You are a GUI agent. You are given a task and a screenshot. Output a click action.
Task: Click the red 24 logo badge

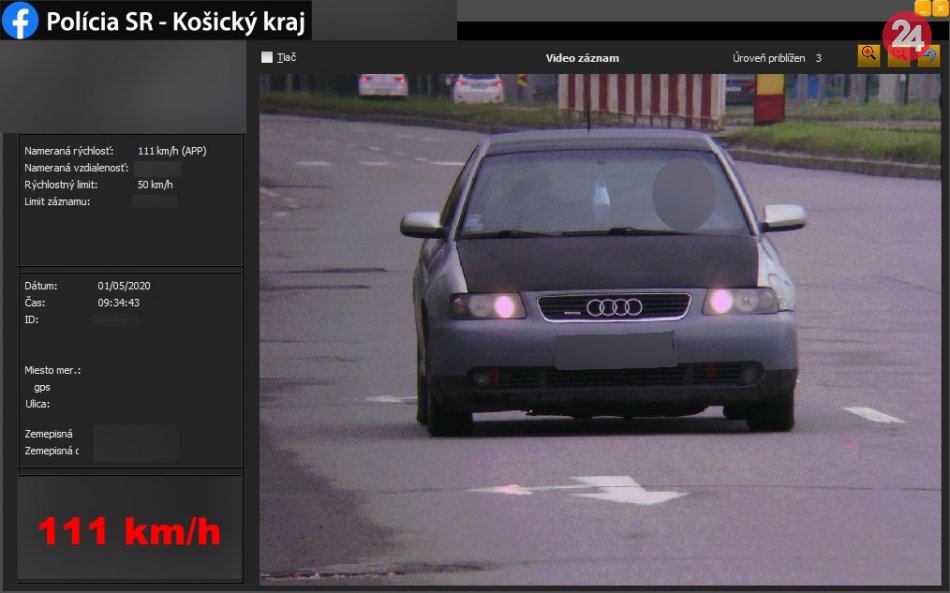tap(906, 35)
